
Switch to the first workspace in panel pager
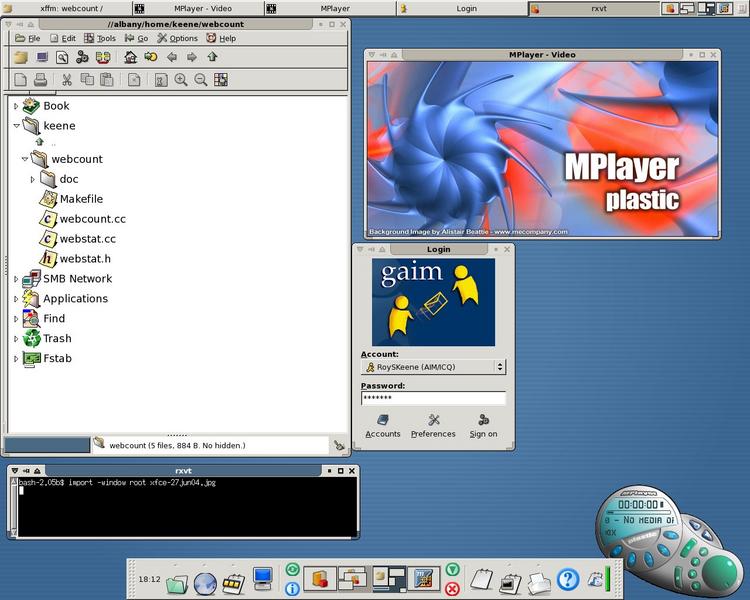pos(320,579)
